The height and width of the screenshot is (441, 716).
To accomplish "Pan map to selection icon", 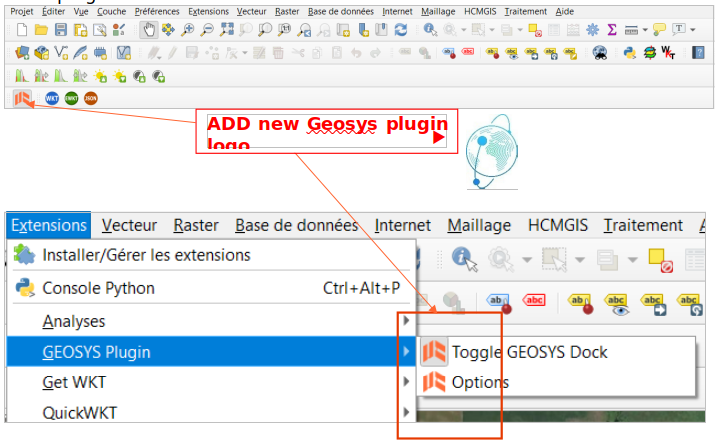I will [168, 30].
